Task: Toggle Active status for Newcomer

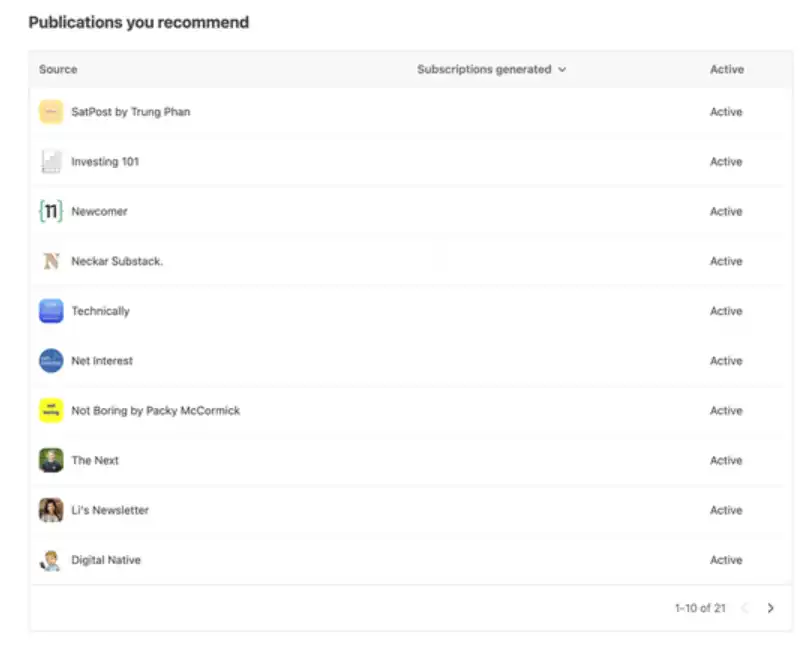Action: (726, 211)
